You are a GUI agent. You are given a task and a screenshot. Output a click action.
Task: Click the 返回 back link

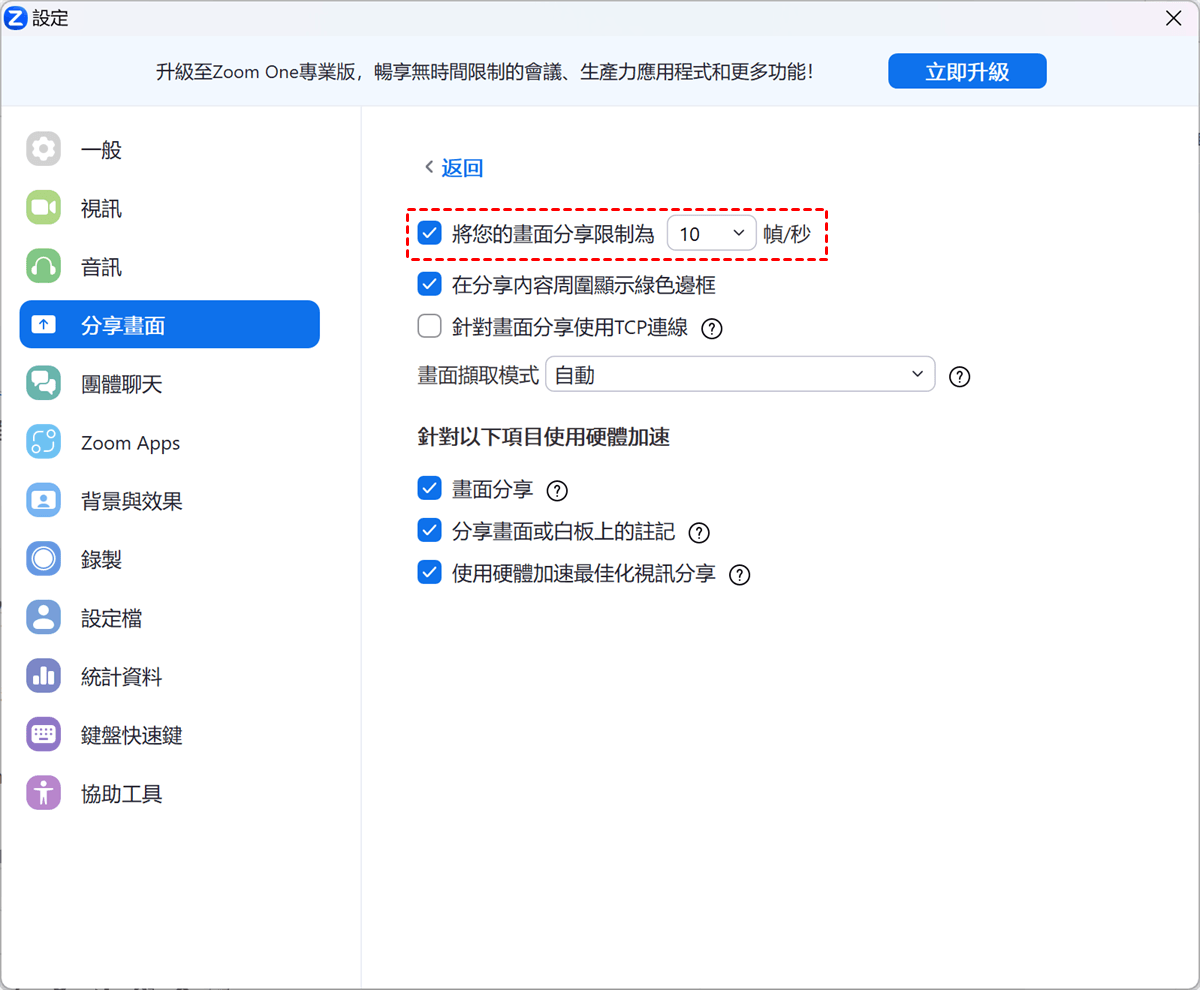point(454,168)
